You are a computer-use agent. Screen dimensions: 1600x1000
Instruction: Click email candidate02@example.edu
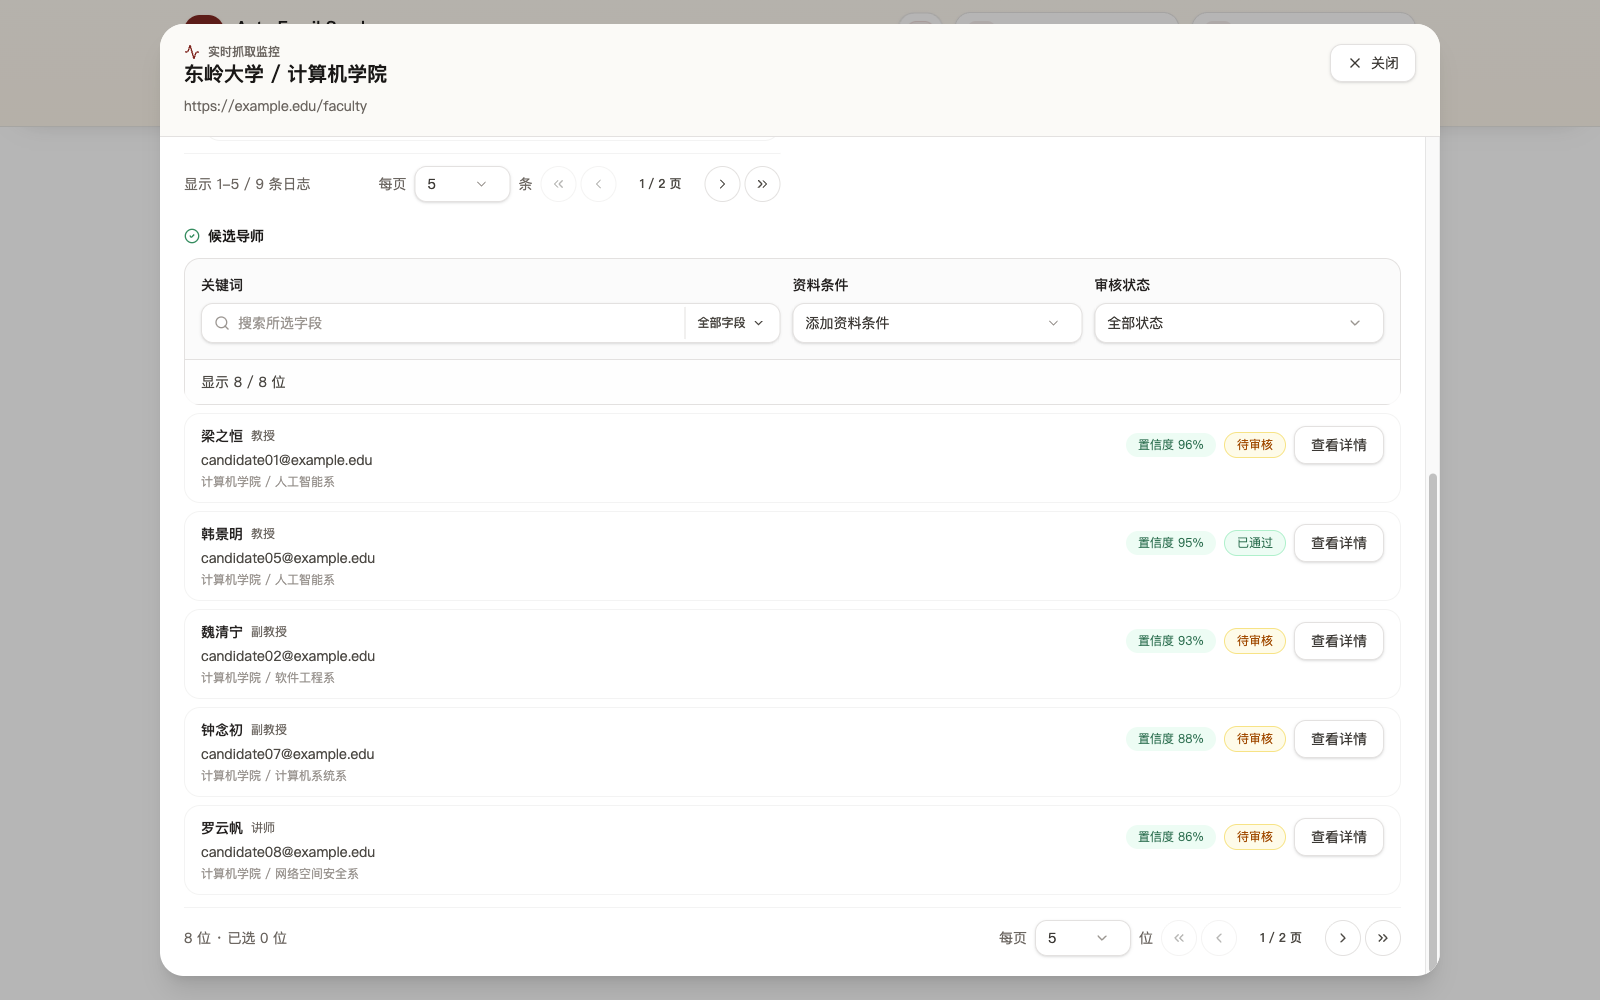(x=288, y=656)
